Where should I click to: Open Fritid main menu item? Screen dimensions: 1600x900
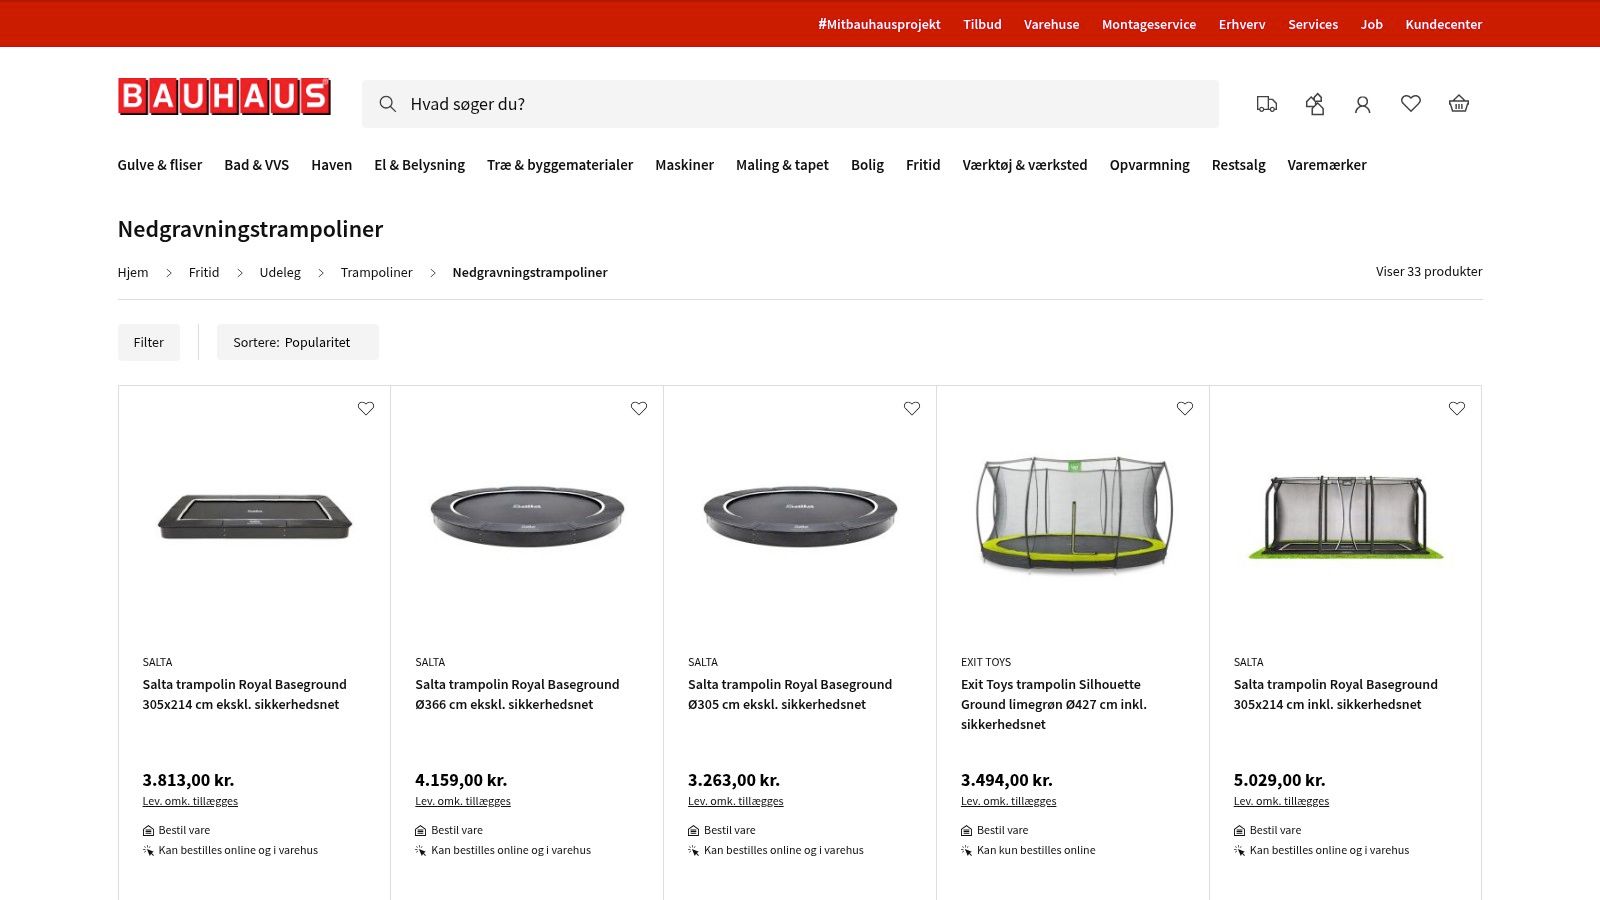coord(923,165)
